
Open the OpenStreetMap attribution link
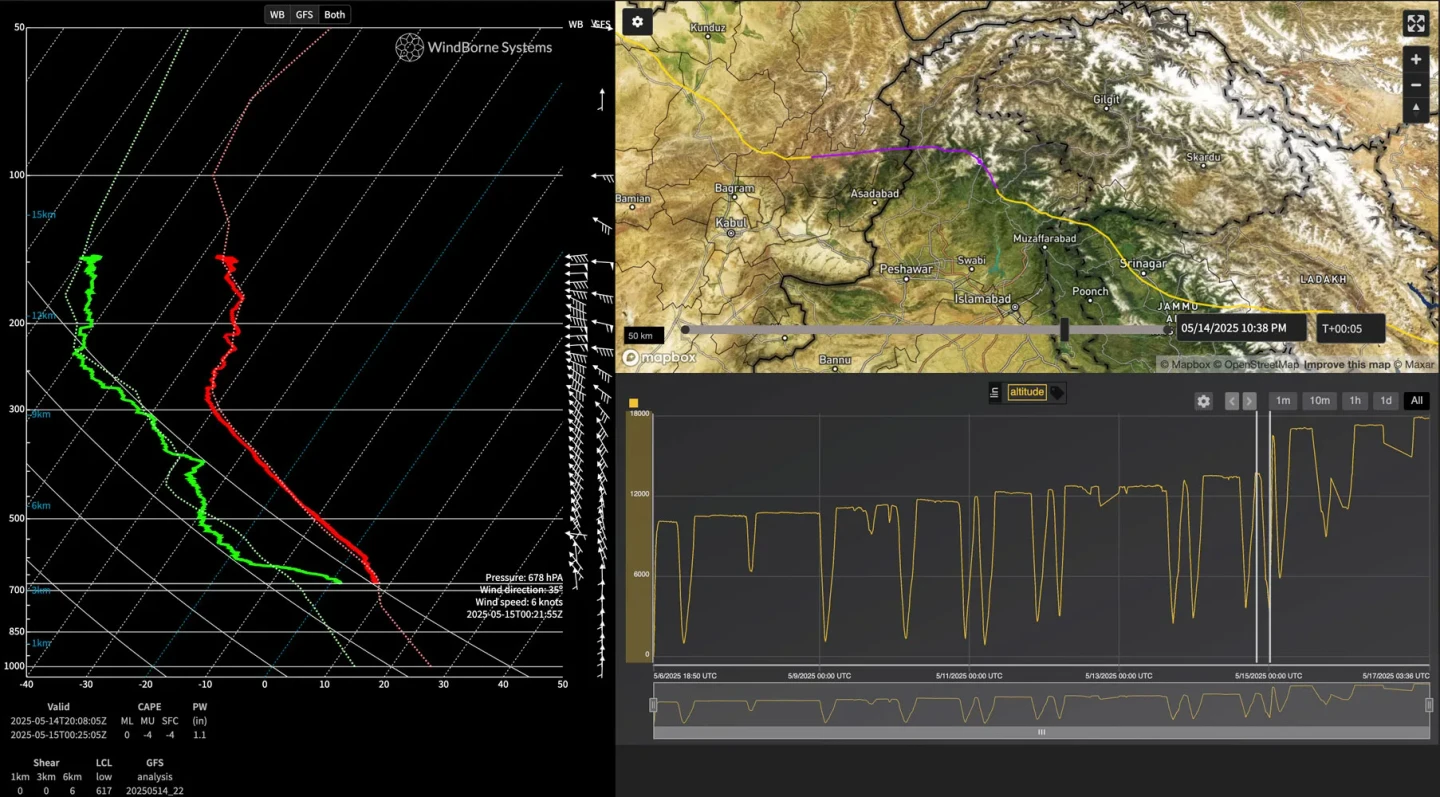[1256, 365]
